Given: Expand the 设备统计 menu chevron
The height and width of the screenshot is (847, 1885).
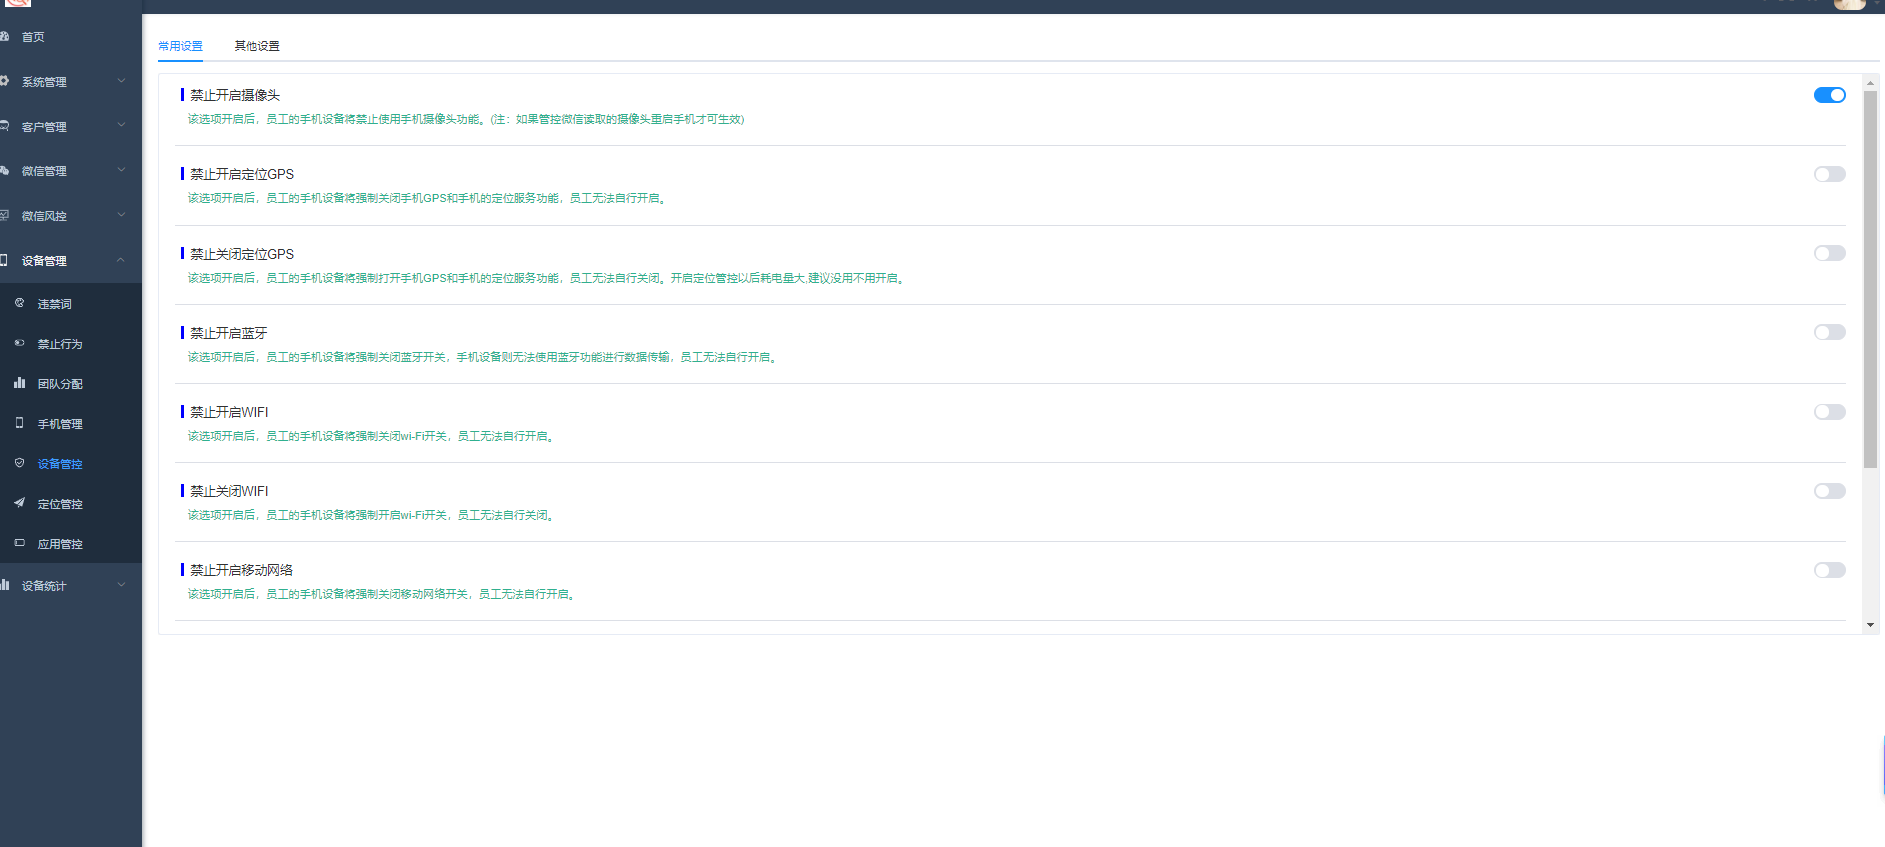Looking at the screenshot, I should pos(121,585).
